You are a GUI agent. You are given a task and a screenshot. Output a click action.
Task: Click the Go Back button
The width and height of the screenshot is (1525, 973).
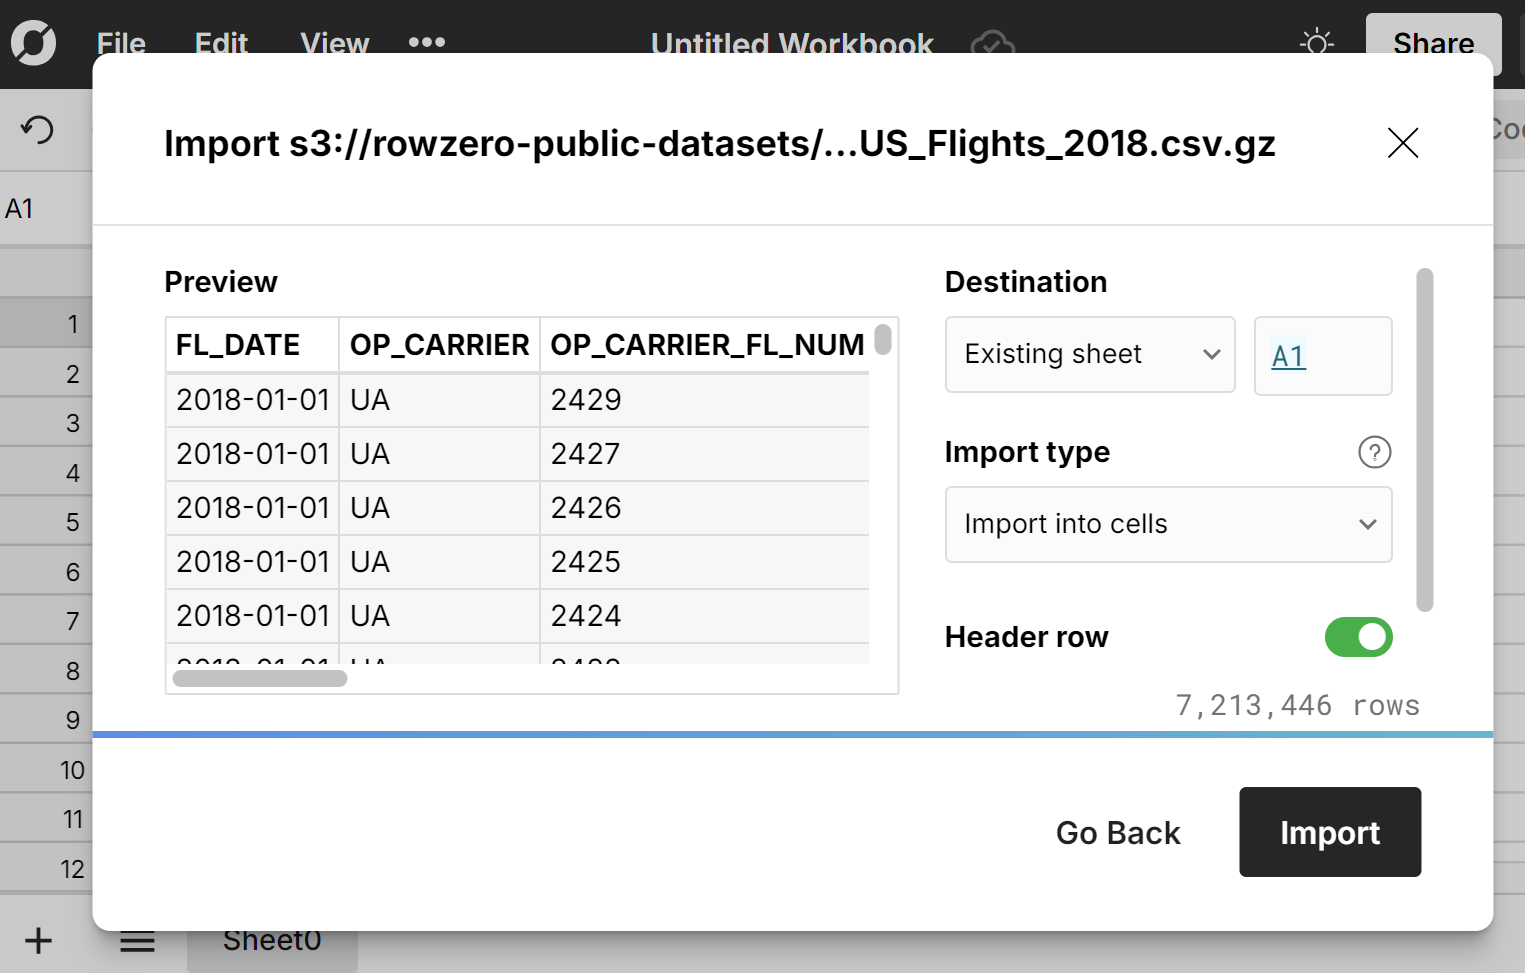pyautogui.click(x=1118, y=832)
